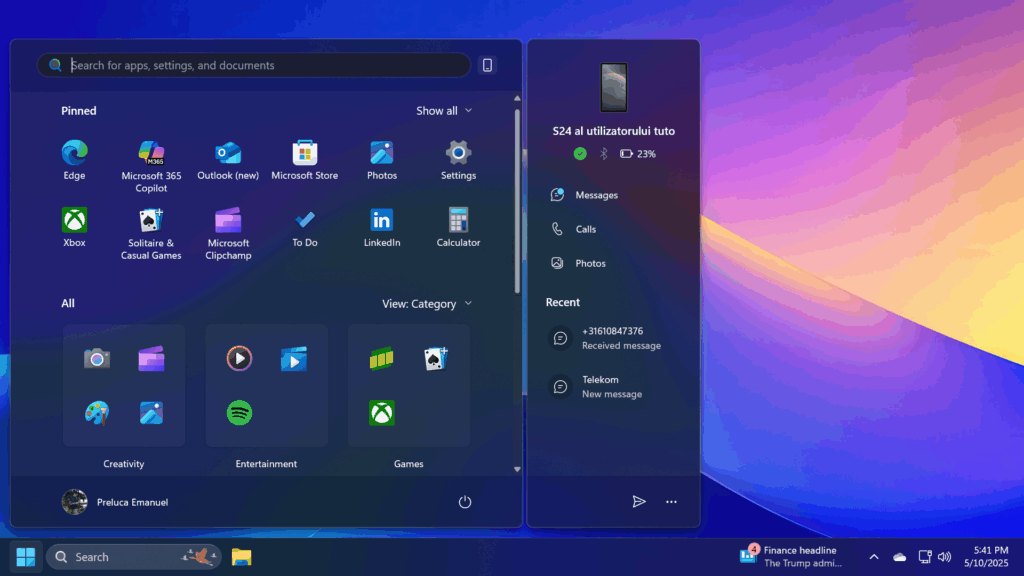Open Xbox icon inside the Games category
The height and width of the screenshot is (576, 1024).
tap(381, 413)
